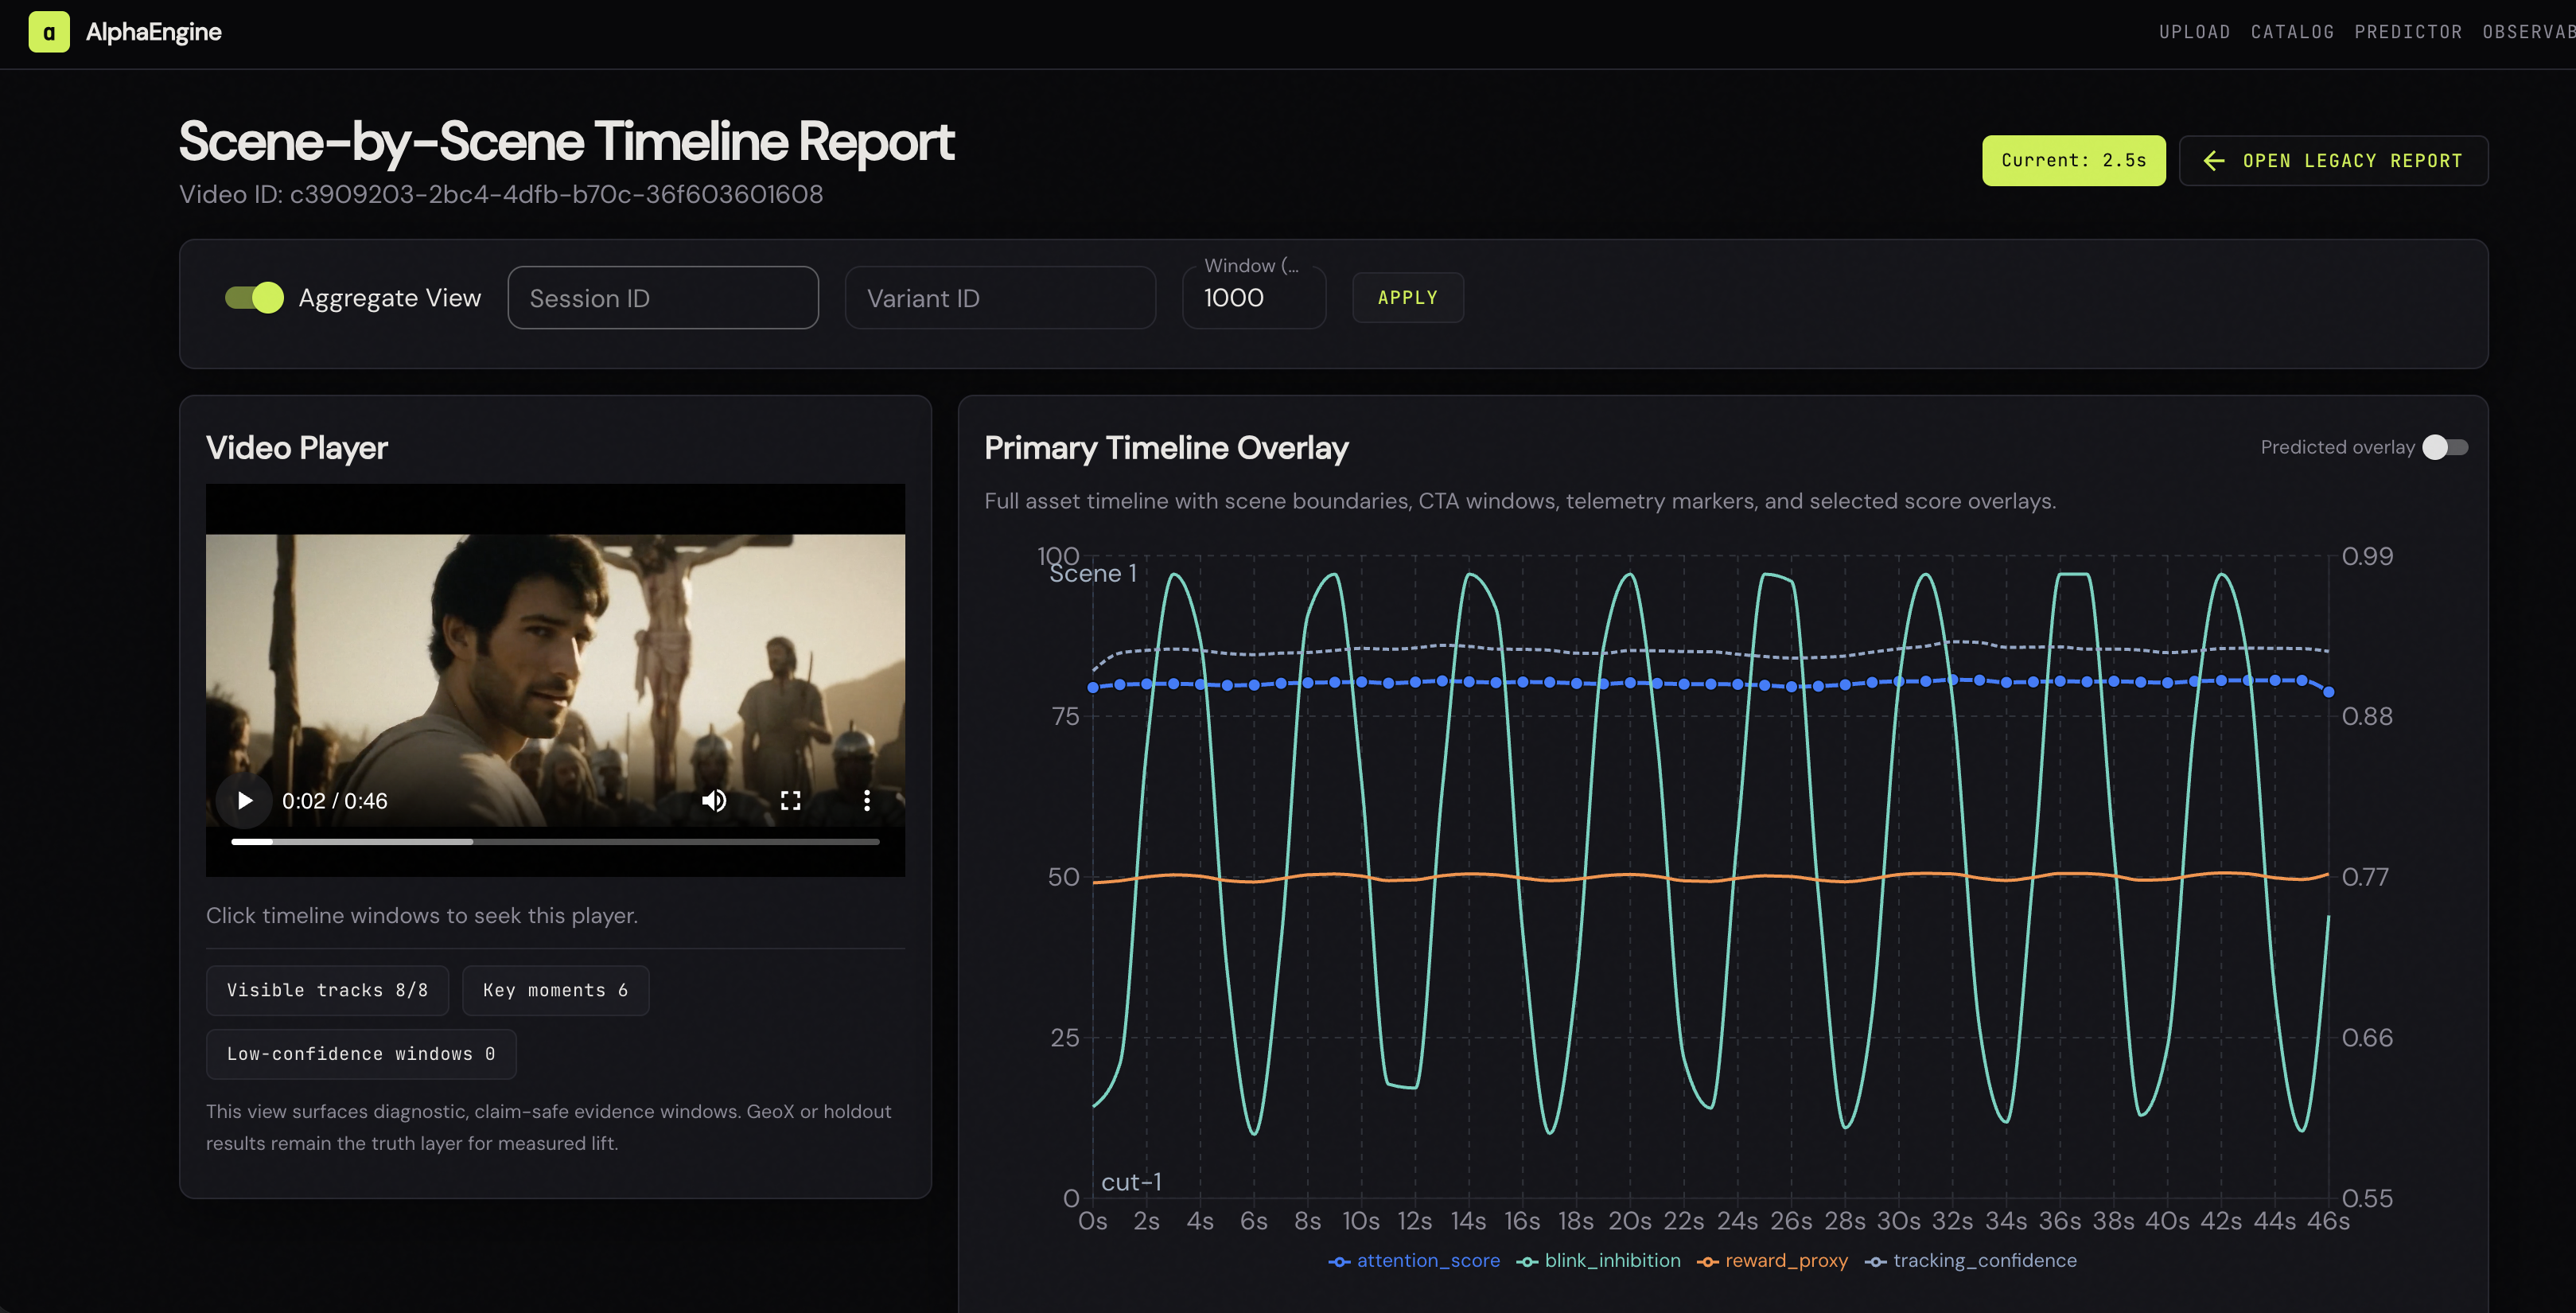
Task: Click the back arrow on Open Legacy Report
Action: [2213, 160]
